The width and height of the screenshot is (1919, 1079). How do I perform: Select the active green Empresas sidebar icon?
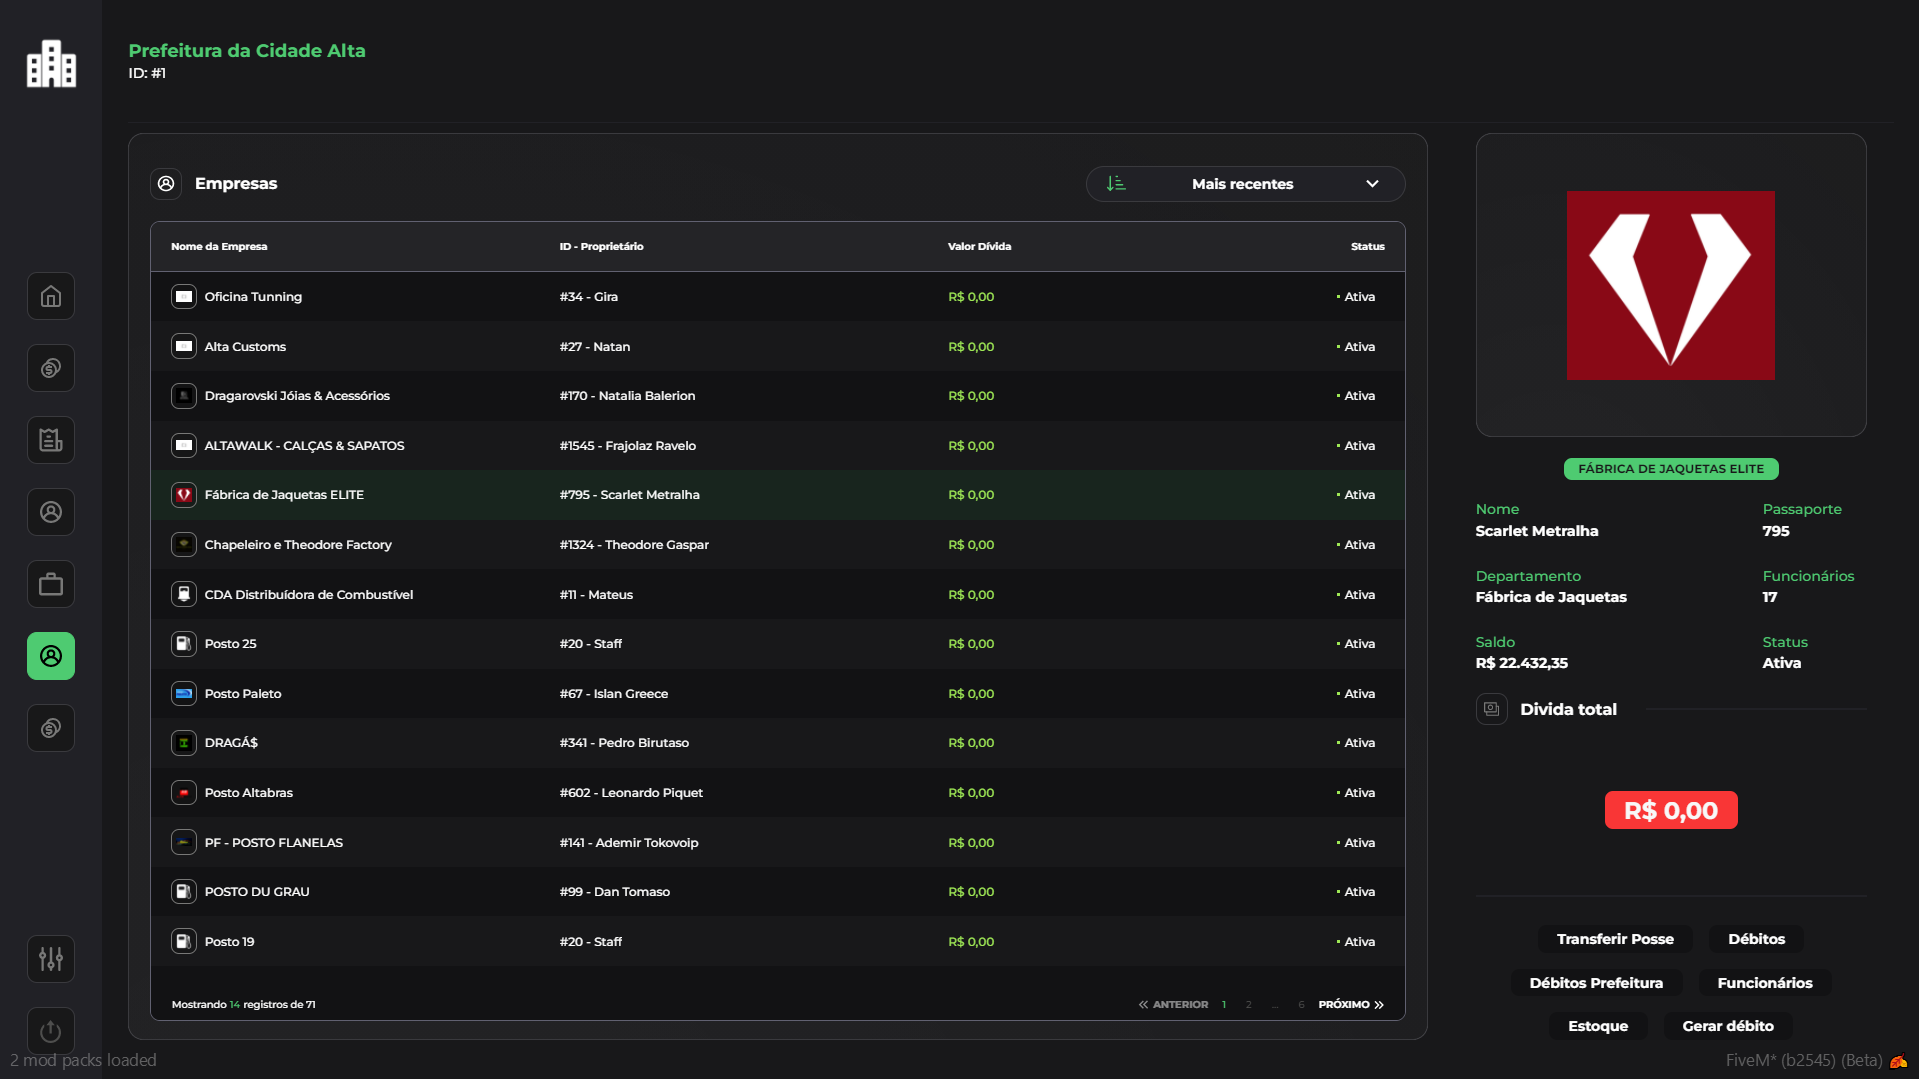pos(51,656)
